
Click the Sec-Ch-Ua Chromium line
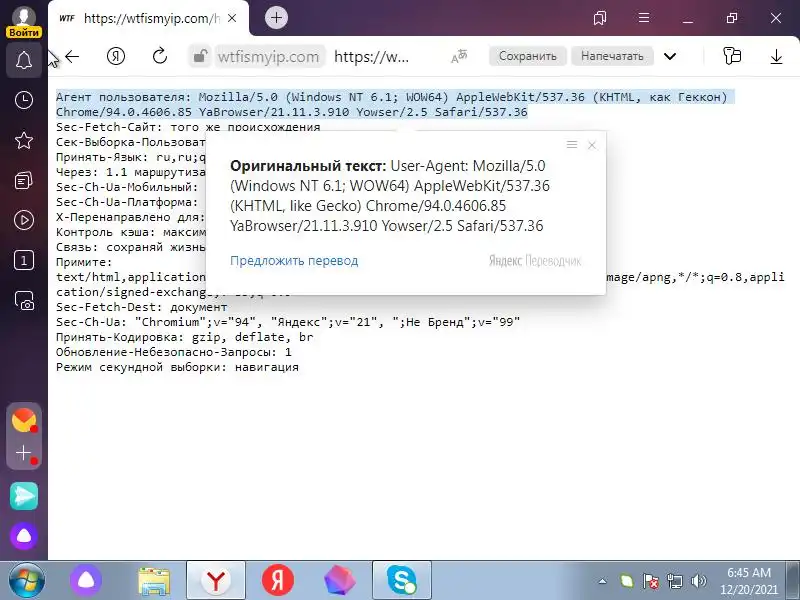tap(288, 322)
